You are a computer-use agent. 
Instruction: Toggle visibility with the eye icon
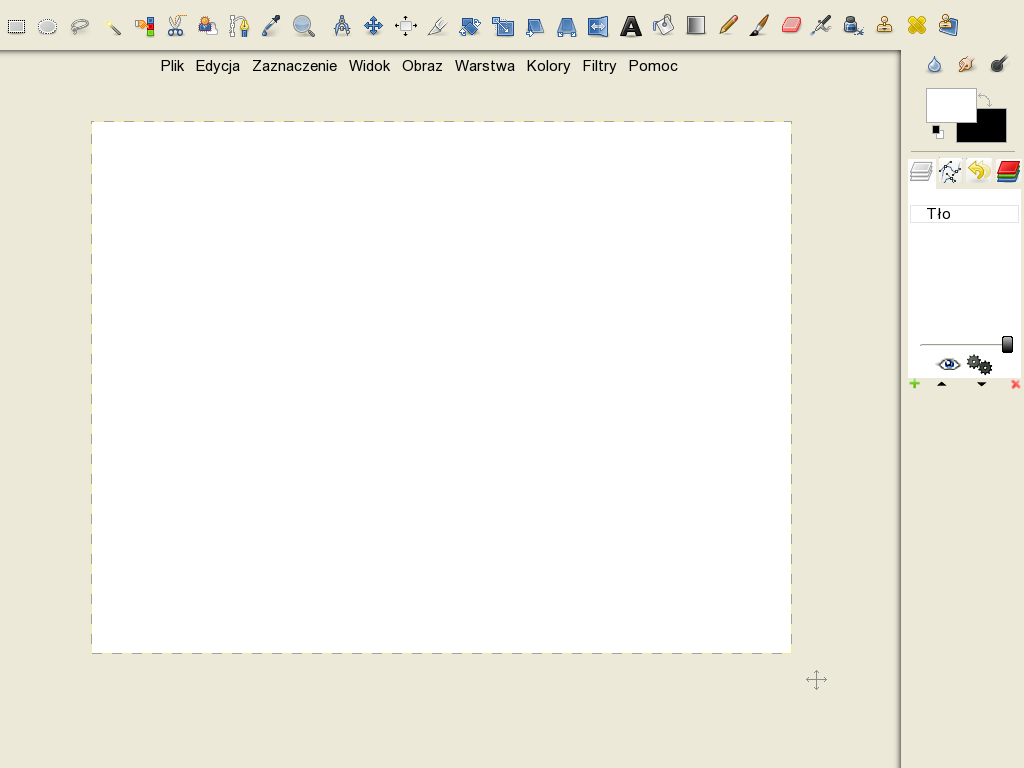pos(948,364)
